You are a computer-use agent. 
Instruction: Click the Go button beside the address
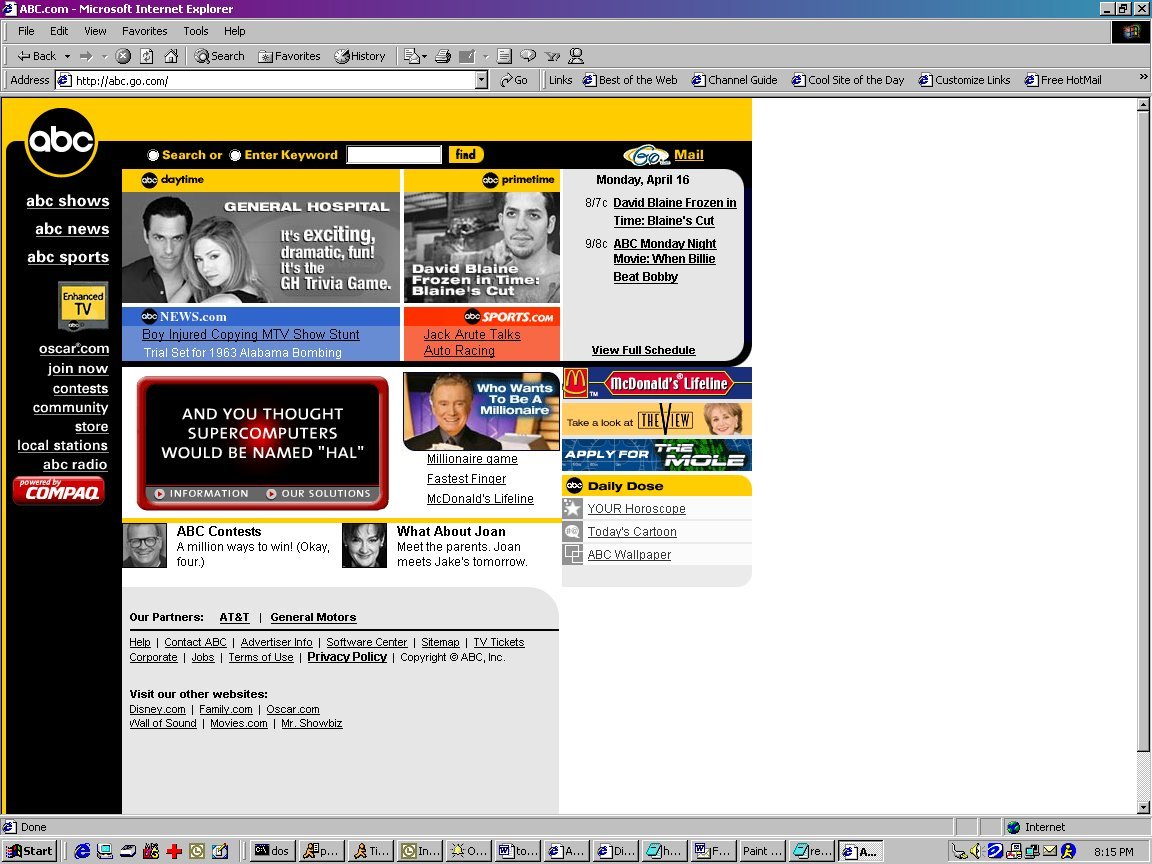pos(514,80)
